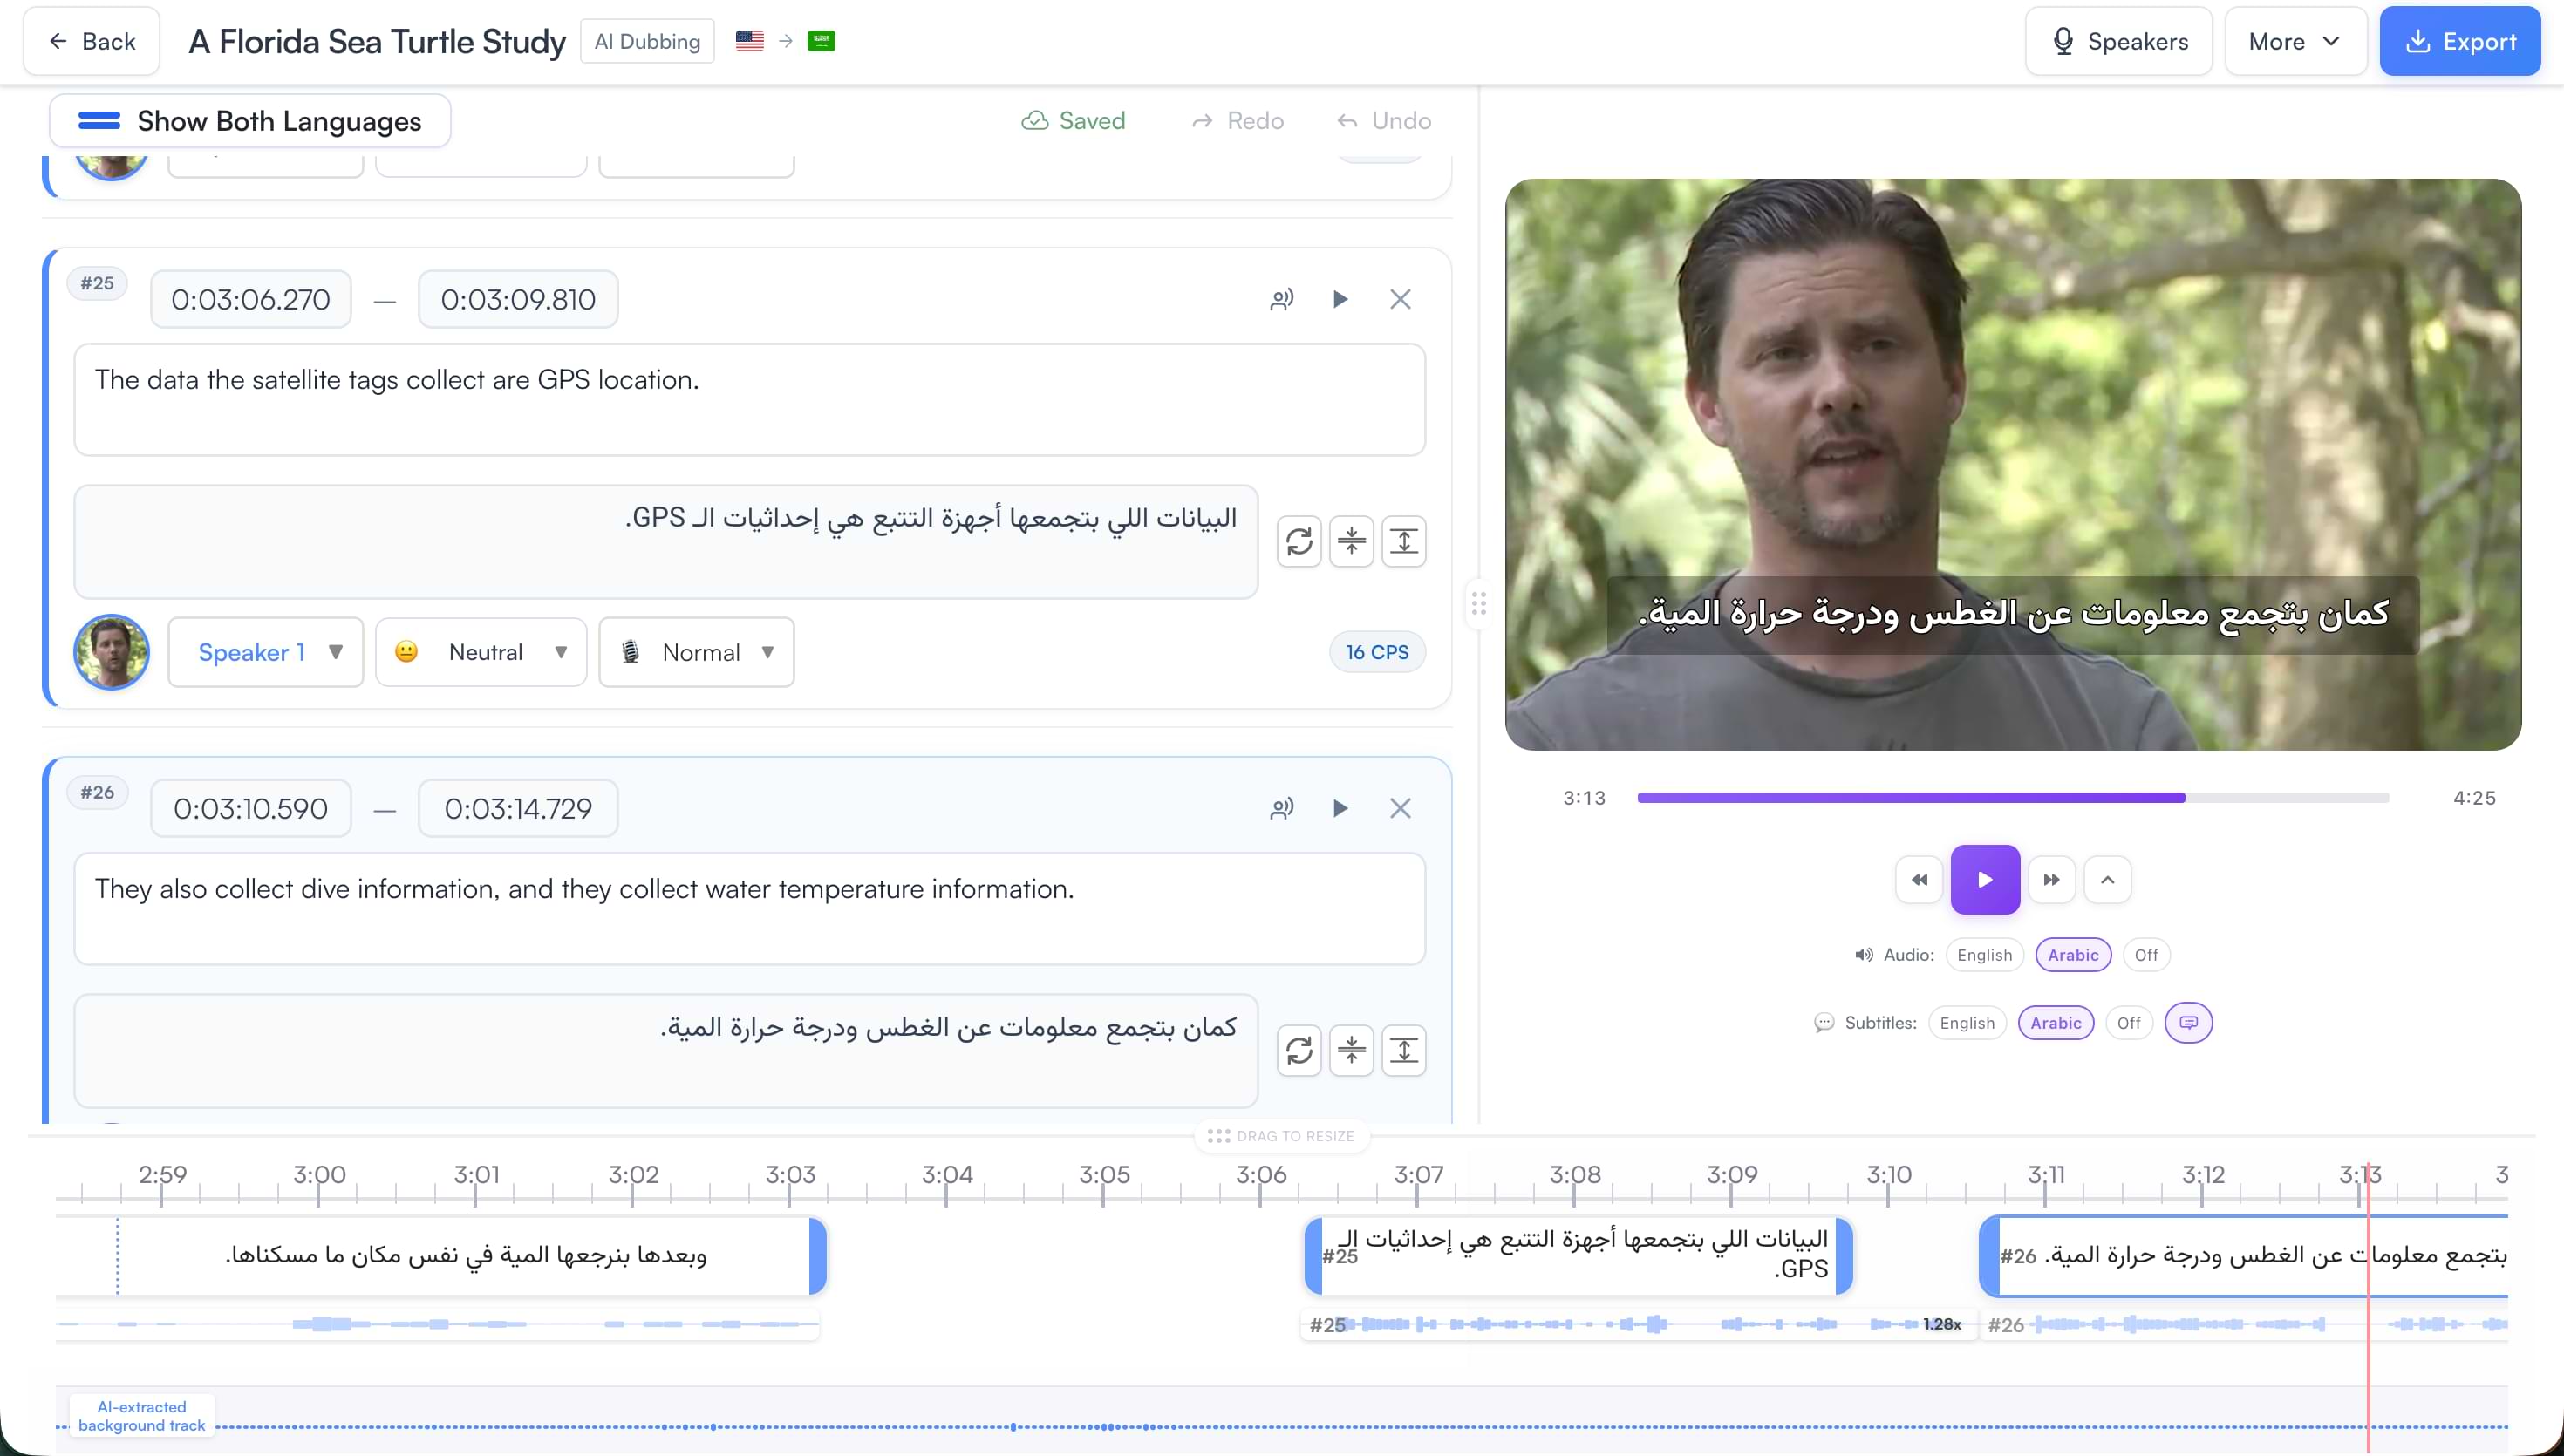Click the 16 CPS badge in segment #25
2564x1456 pixels.
[x=1377, y=652]
